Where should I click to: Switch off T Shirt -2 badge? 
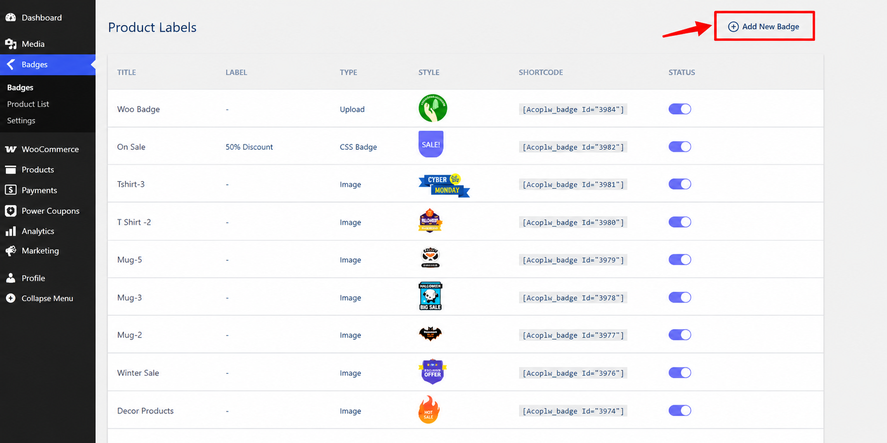[680, 222]
